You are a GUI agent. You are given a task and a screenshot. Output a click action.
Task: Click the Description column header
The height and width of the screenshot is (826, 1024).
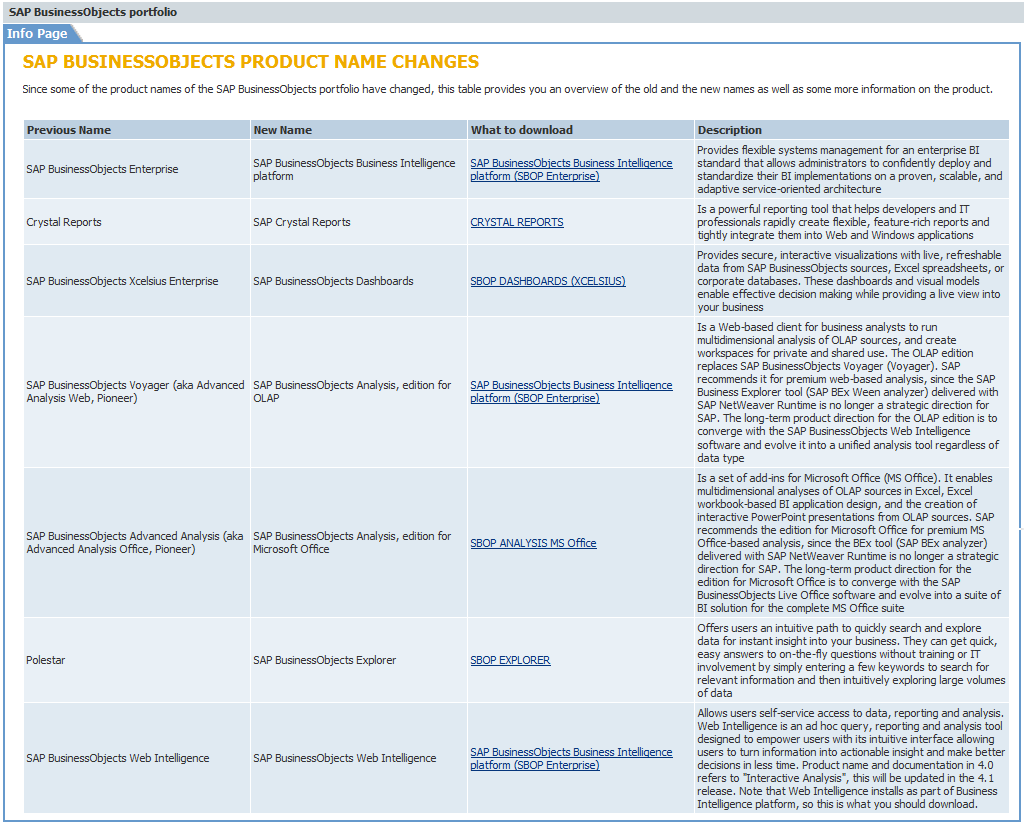[729, 130]
